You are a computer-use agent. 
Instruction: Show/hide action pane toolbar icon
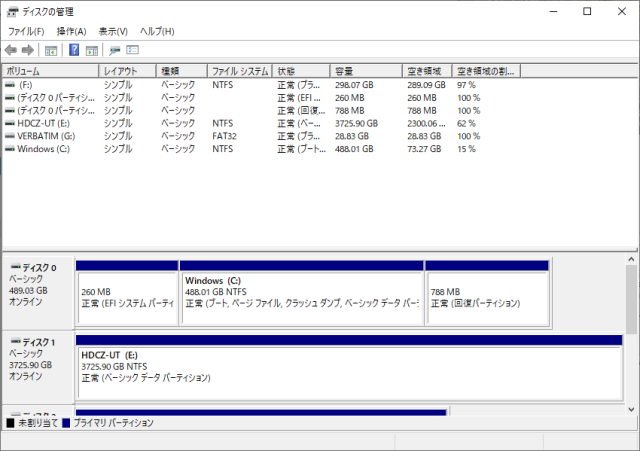92,51
